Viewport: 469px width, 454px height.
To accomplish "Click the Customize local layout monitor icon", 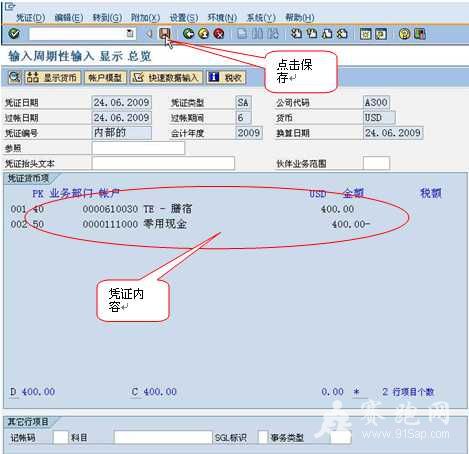I will [x=420, y=34].
